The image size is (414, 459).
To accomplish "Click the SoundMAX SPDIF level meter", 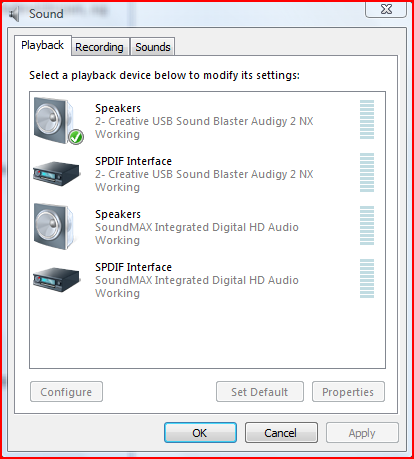I will 367,278.
